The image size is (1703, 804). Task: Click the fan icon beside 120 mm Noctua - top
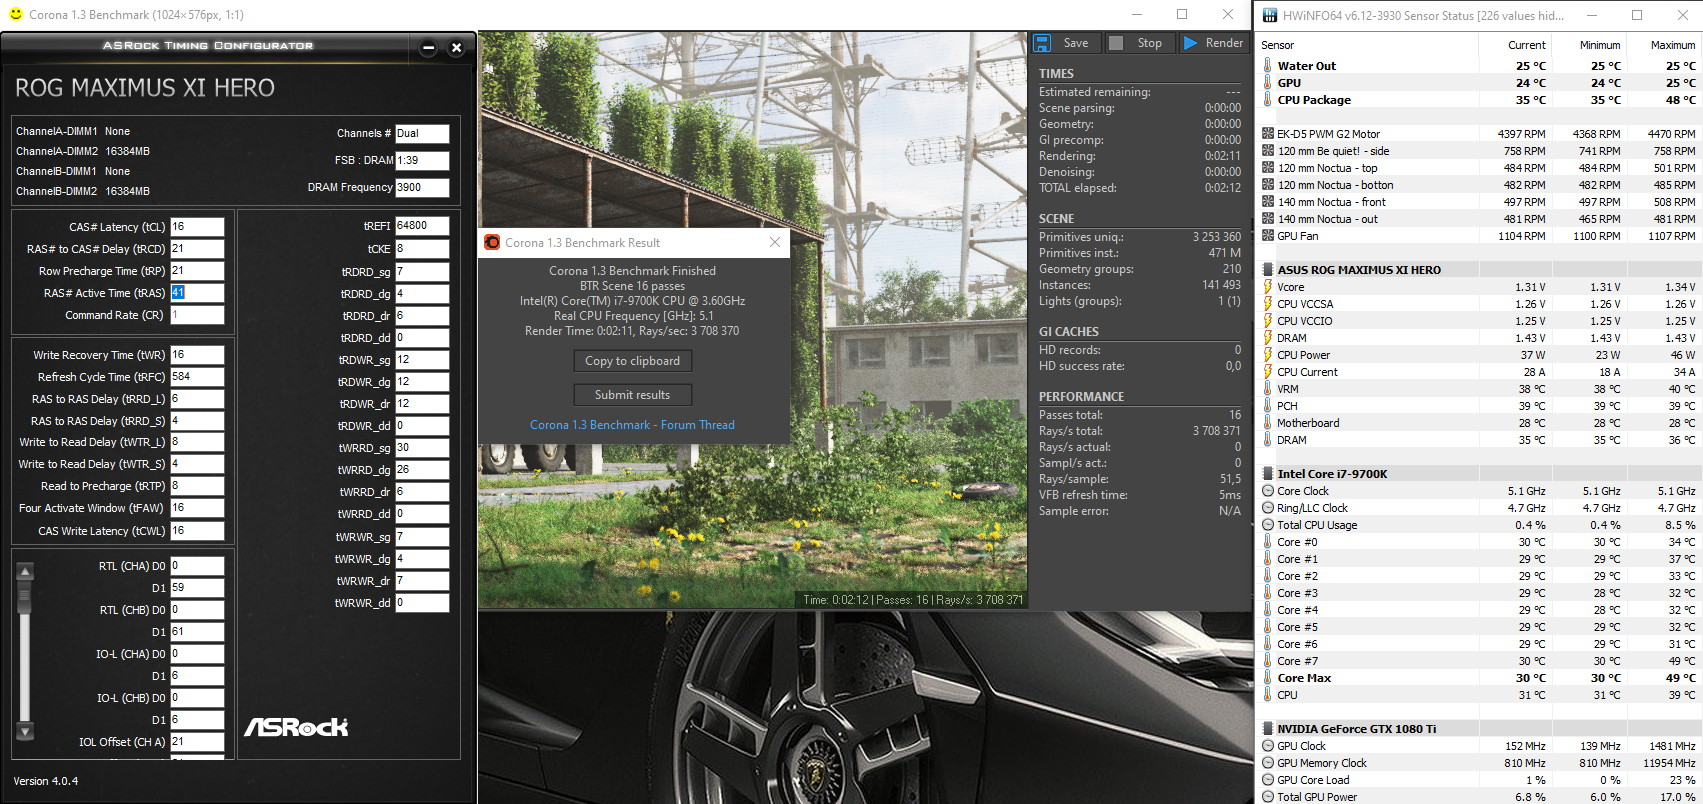(x=1268, y=168)
